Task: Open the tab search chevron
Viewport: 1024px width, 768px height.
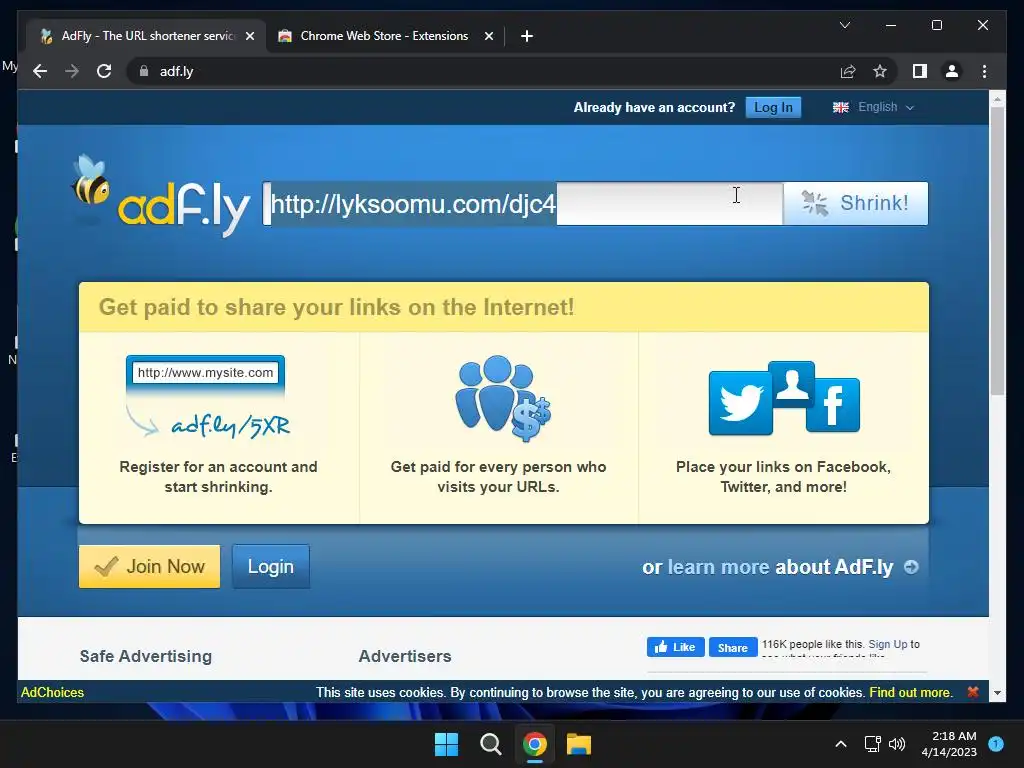Action: click(x=844, y=25)
